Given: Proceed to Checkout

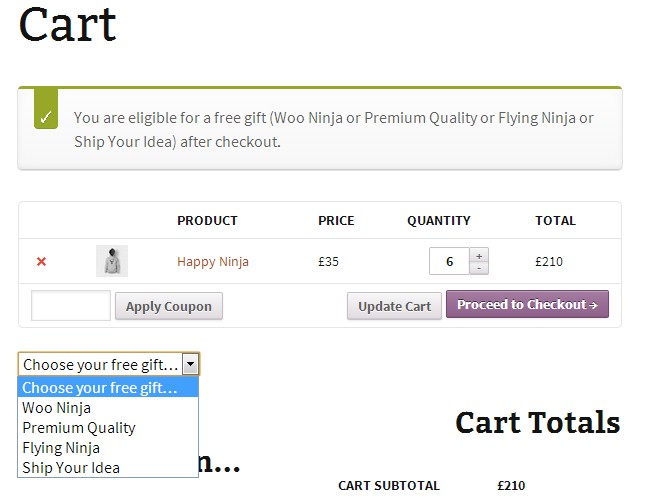Looking at the screenshot, I should pos(527,305).
